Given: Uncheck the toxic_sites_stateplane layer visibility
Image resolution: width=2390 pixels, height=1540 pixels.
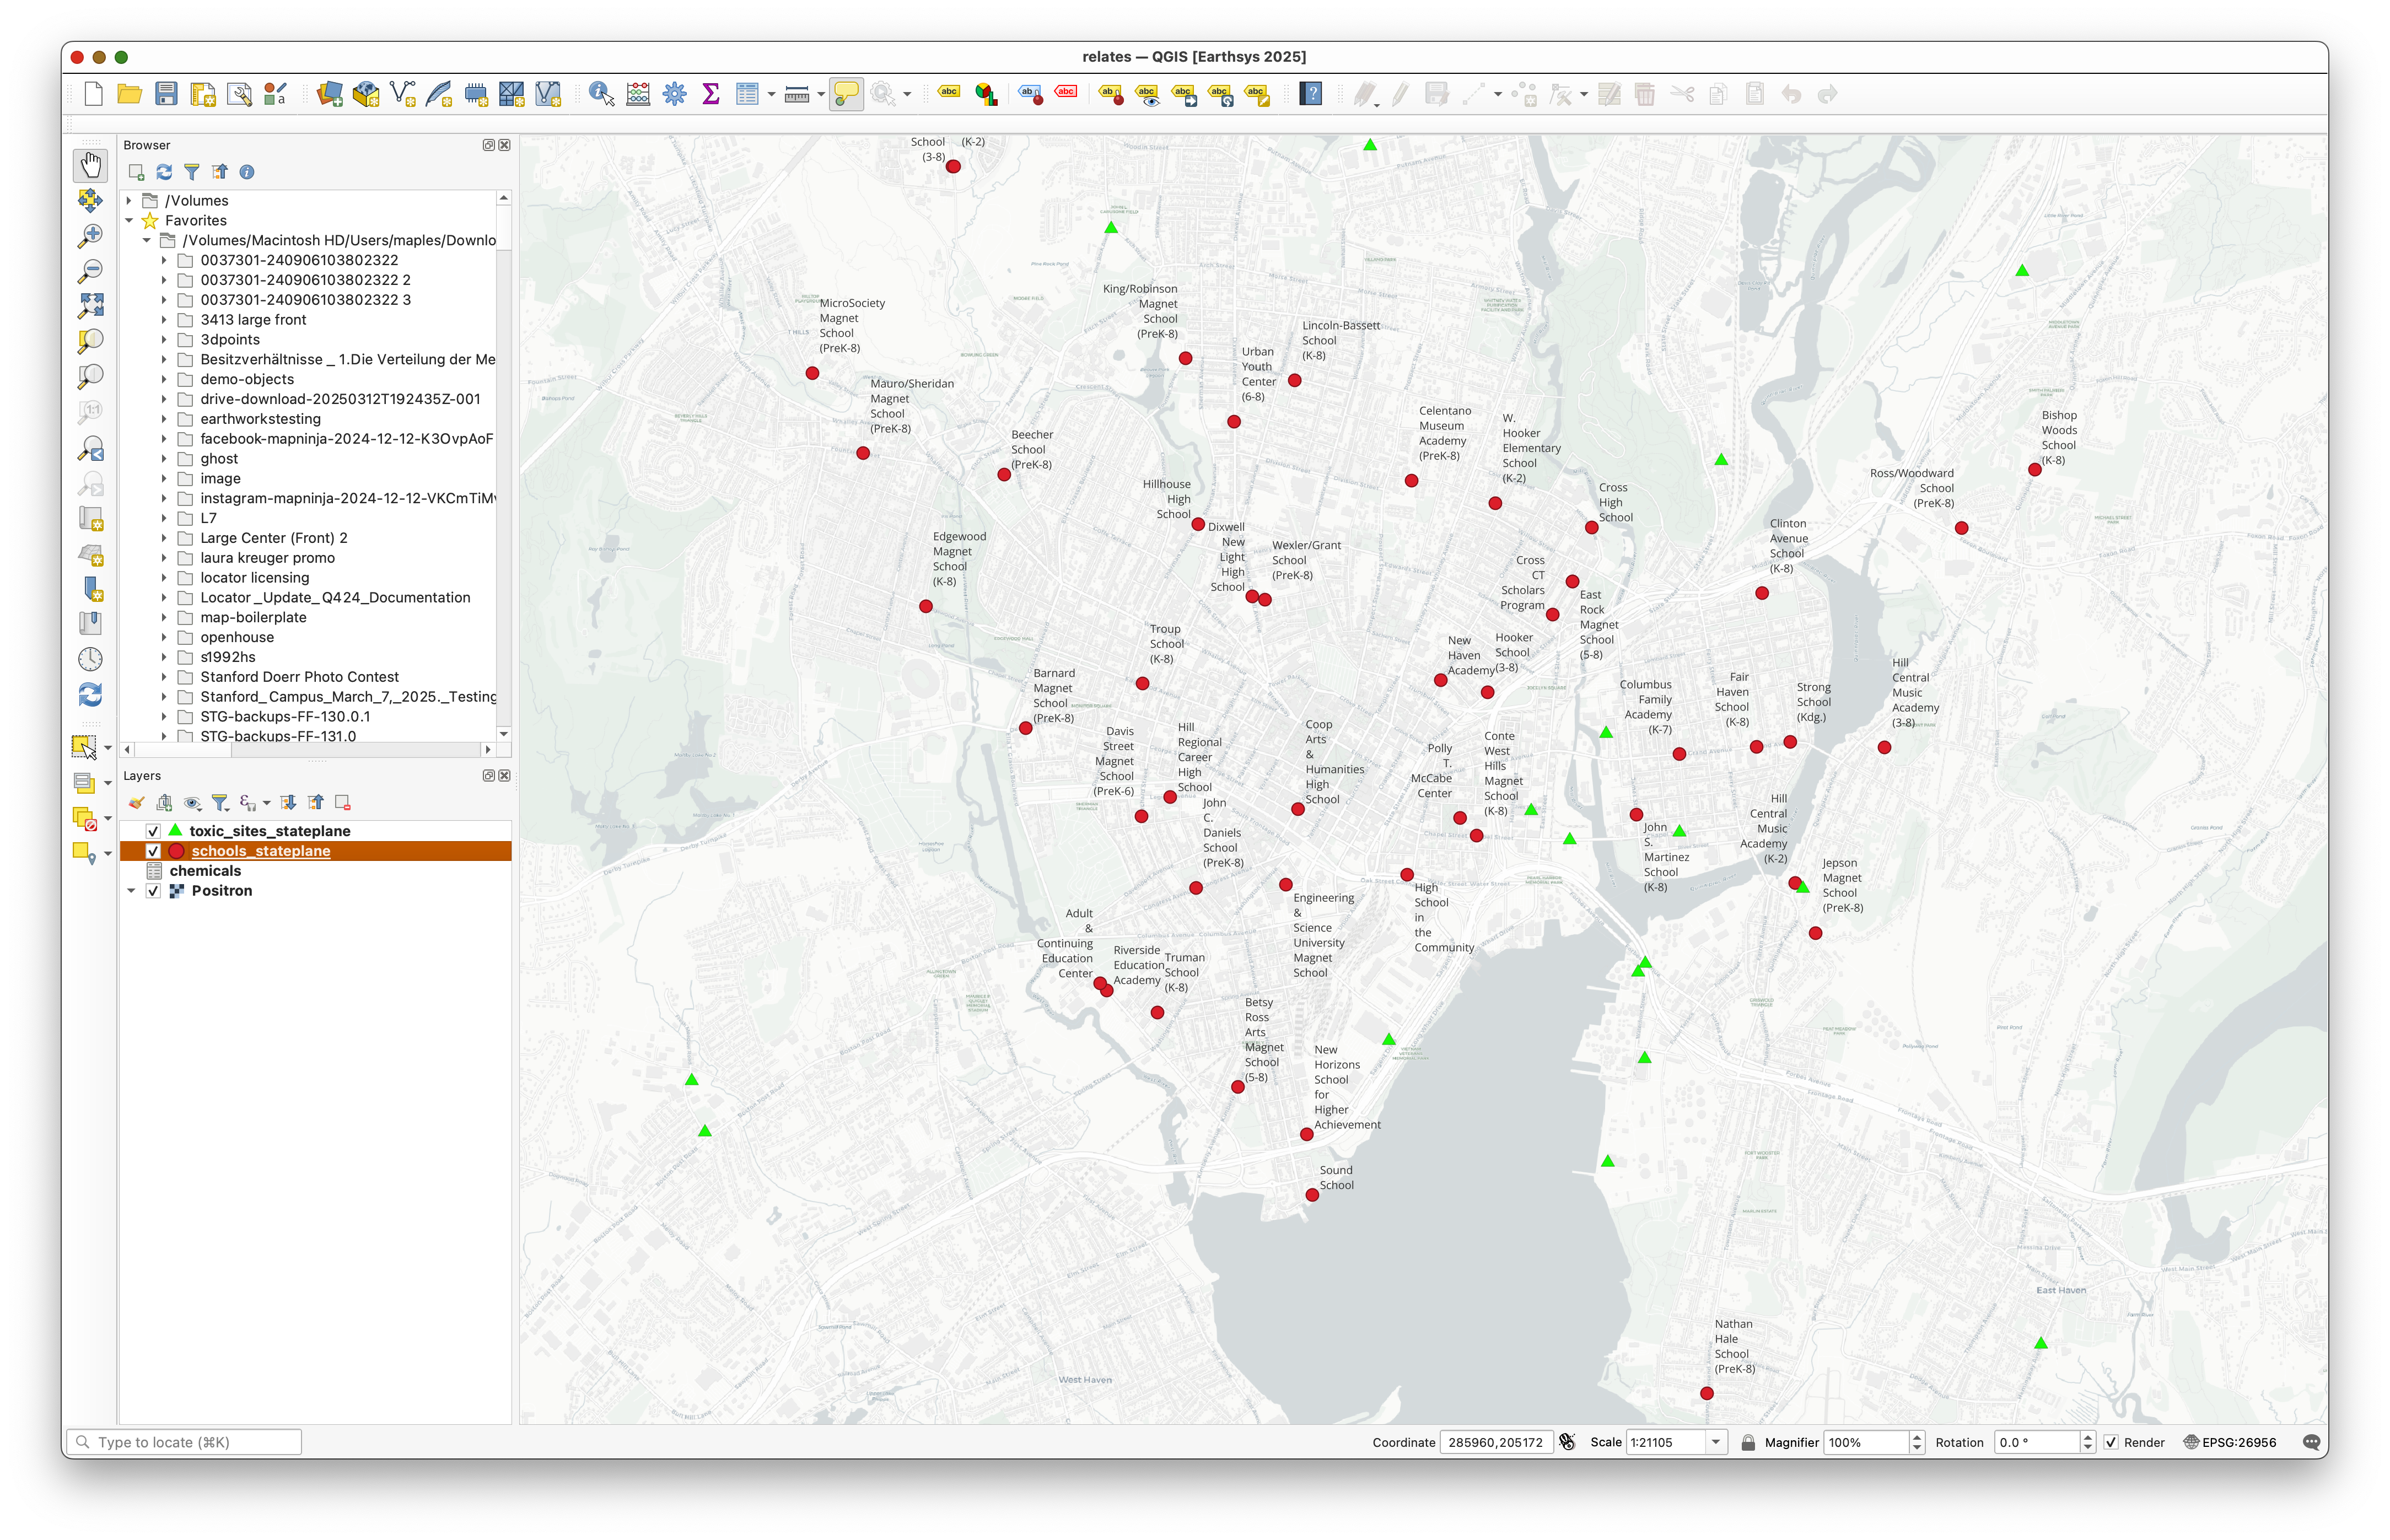Looking at the screenshot, I should (153, 831).
